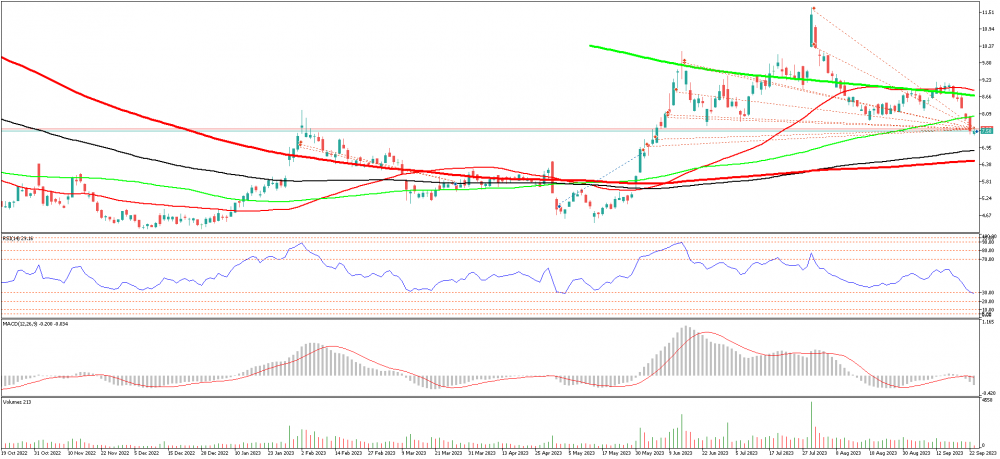Click the 5 Jul 2023 date label

pyautogui.click(x=747, y=453)
